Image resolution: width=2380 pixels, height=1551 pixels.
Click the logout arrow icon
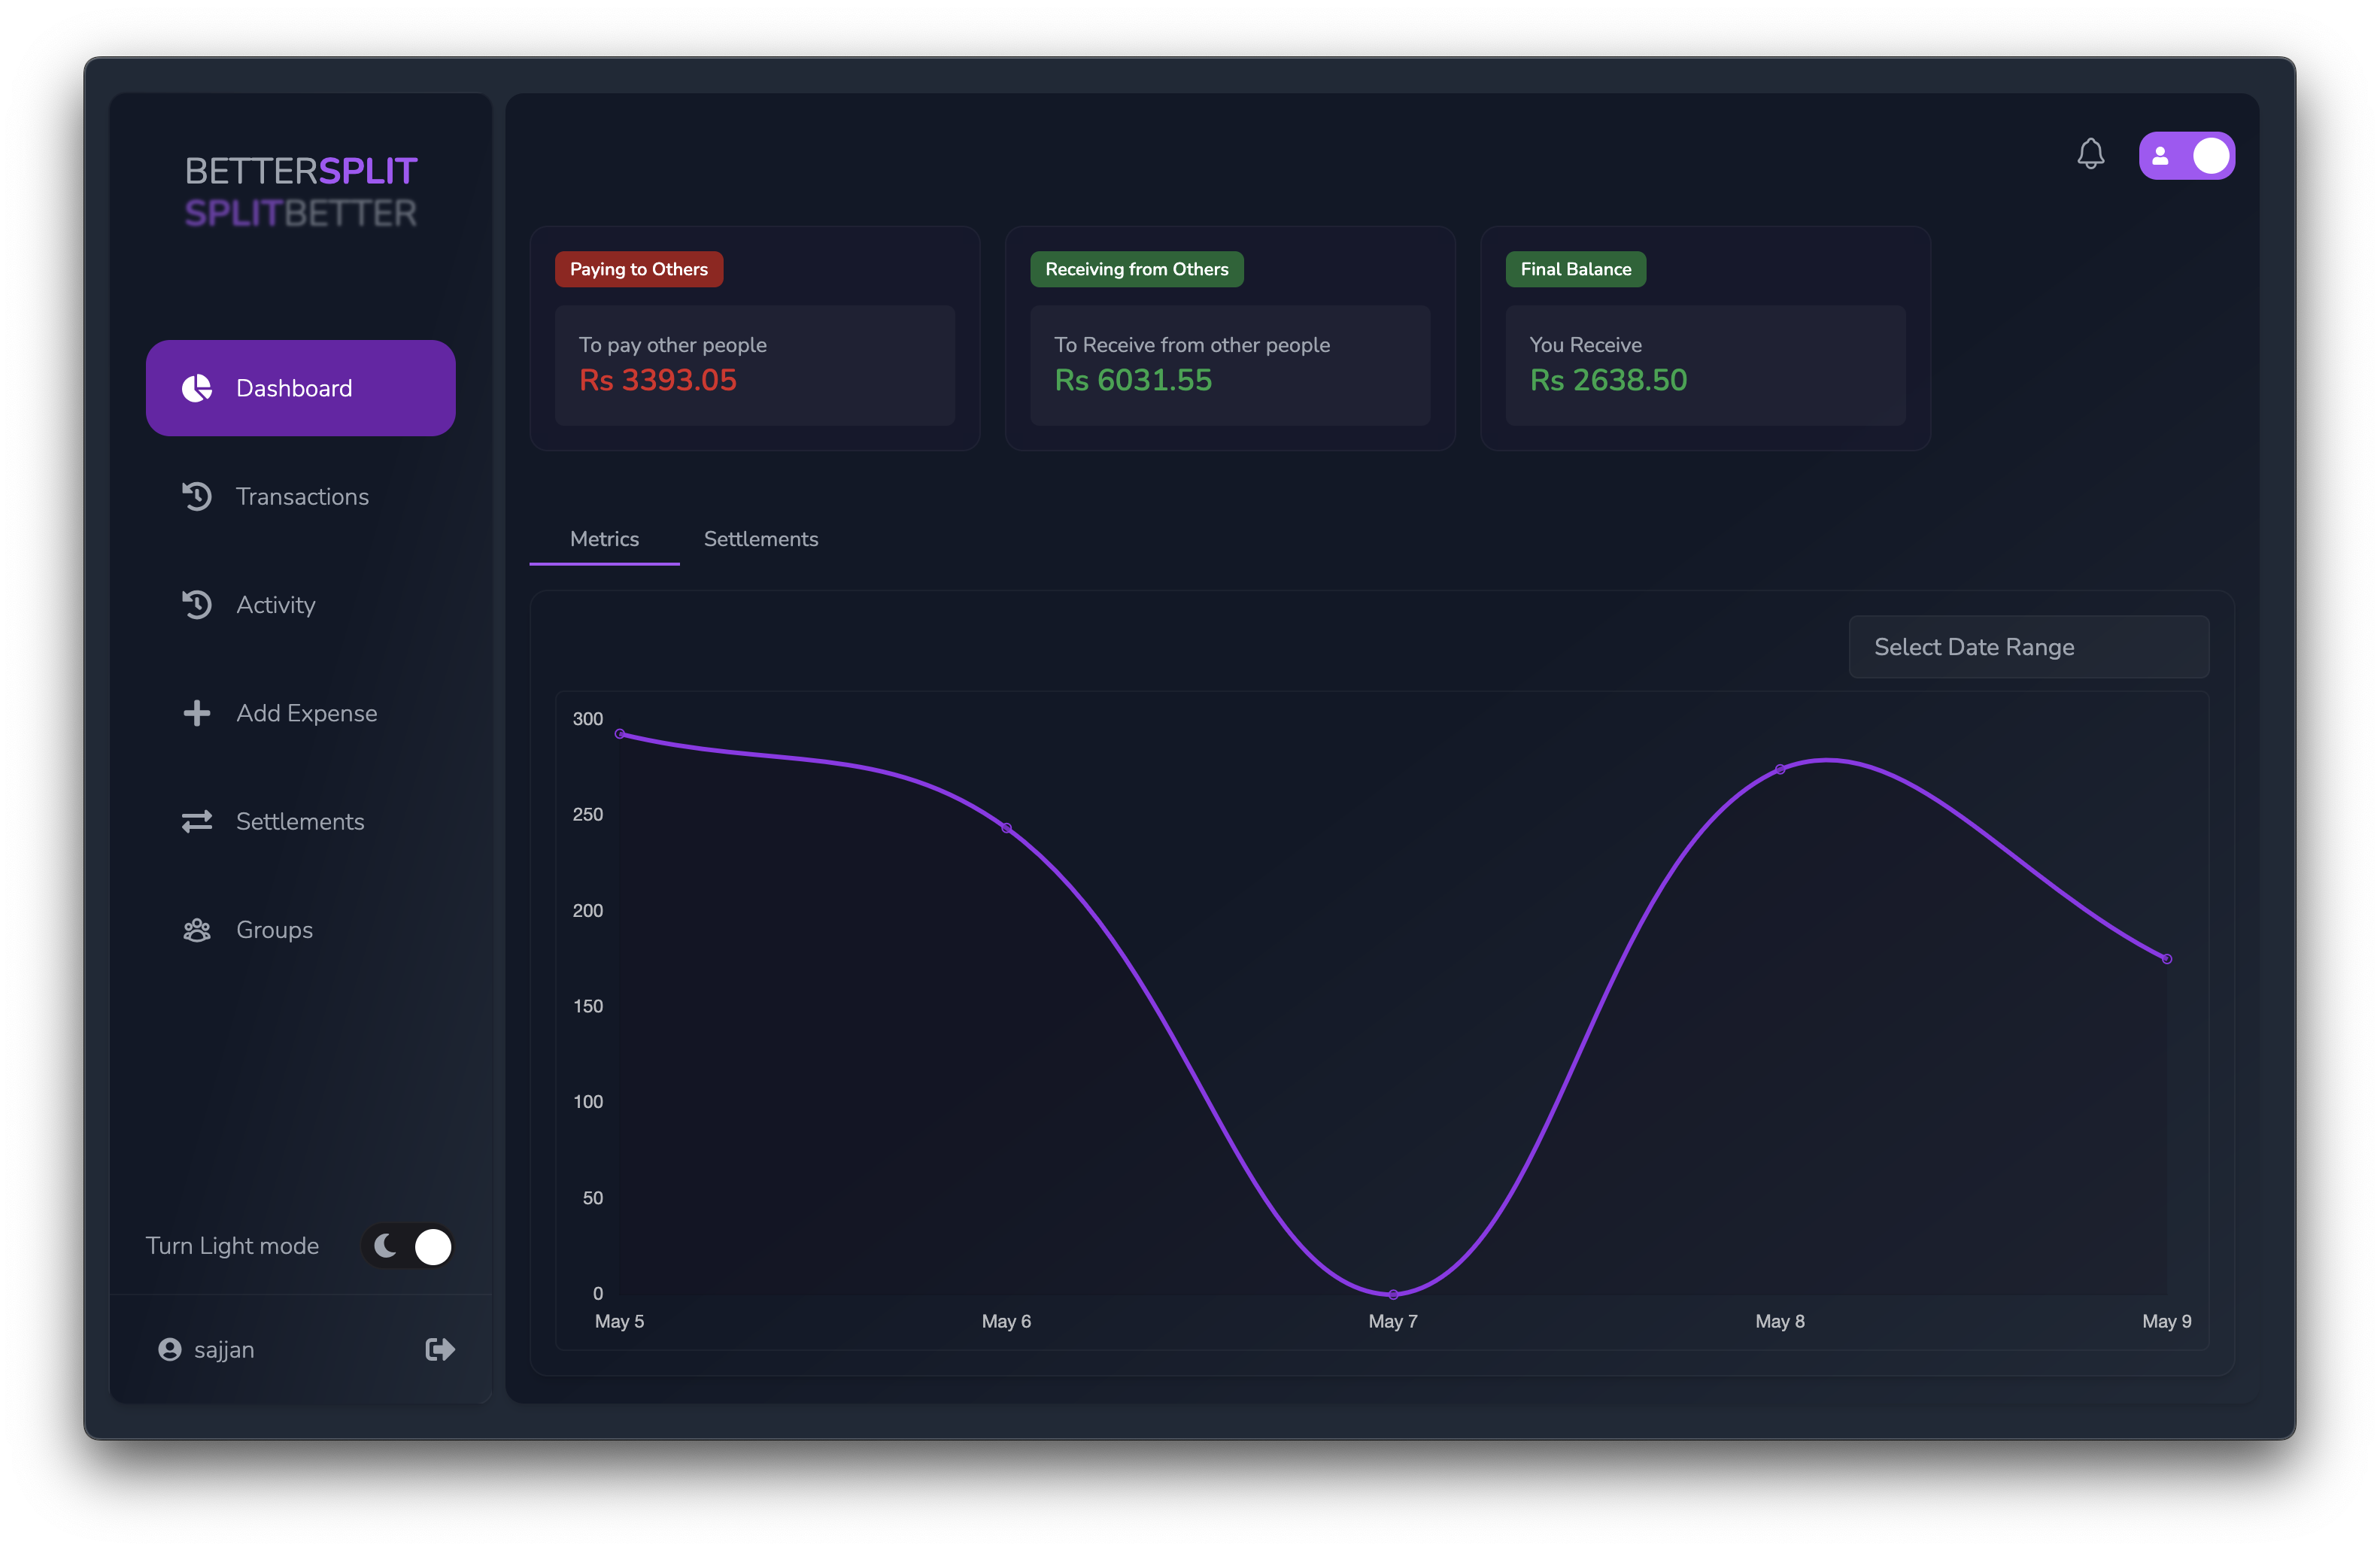tap(440, 1349)
